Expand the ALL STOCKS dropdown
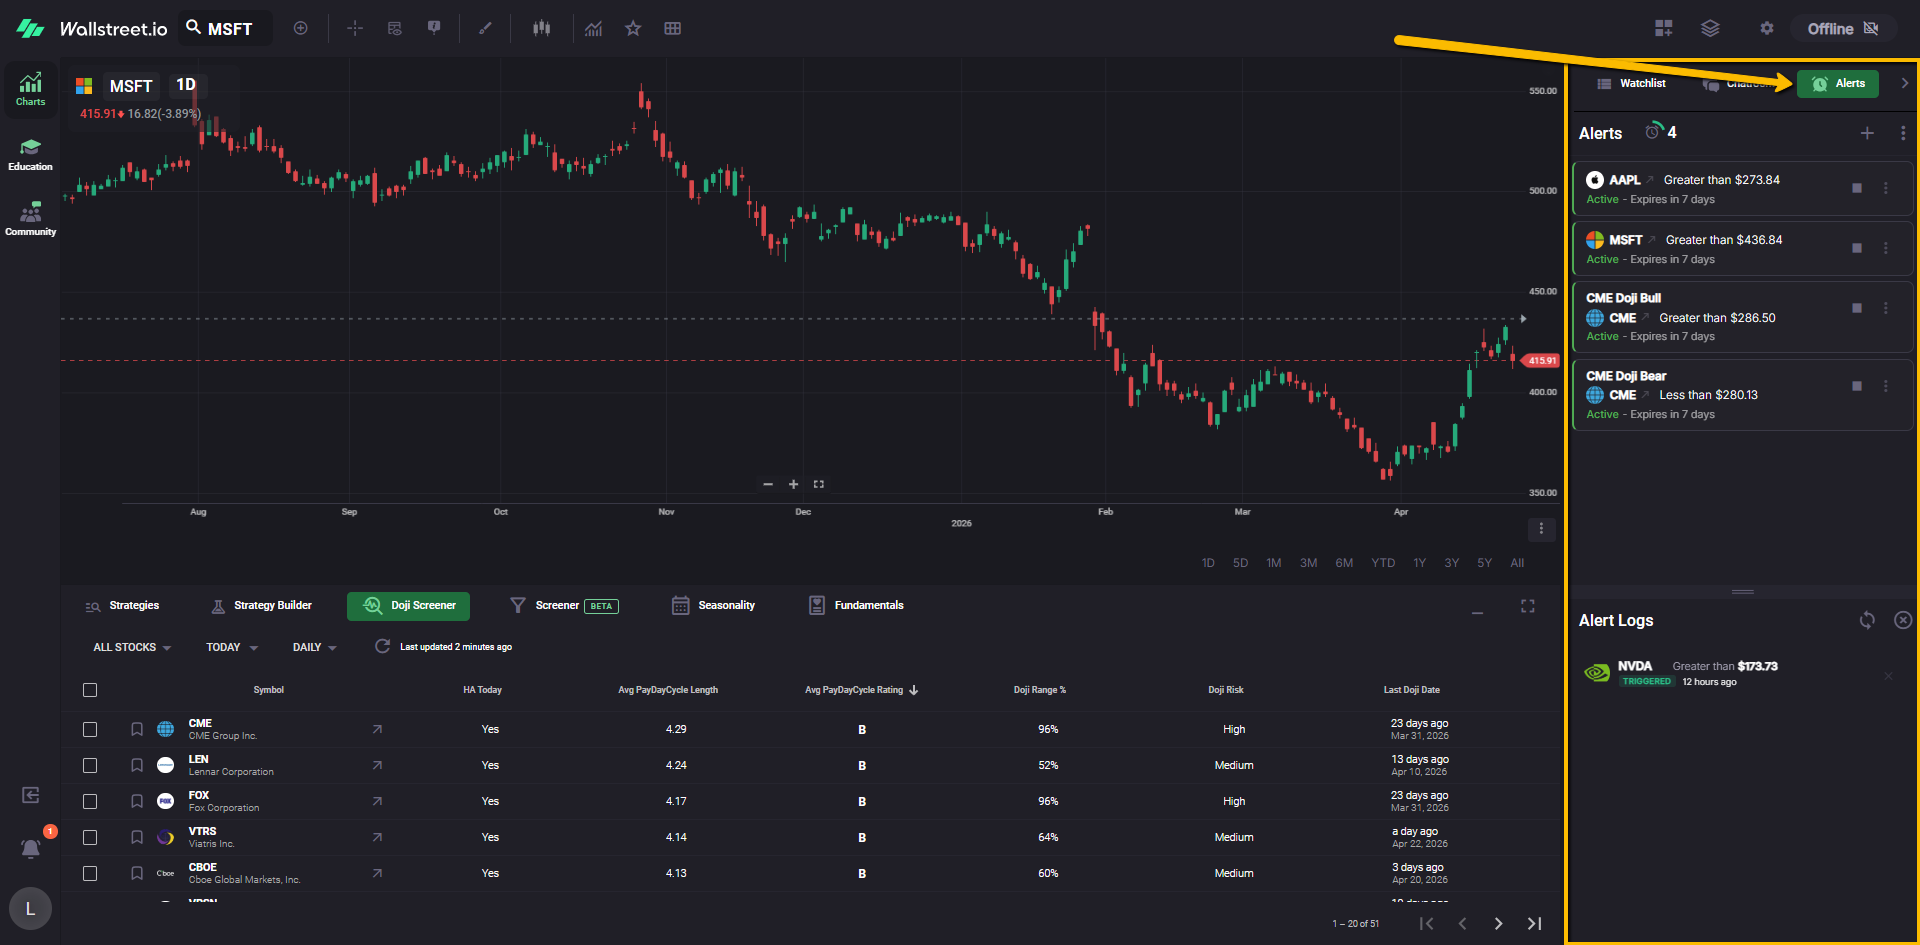Viewport: 1920px width, 945px height. [132, 647]
